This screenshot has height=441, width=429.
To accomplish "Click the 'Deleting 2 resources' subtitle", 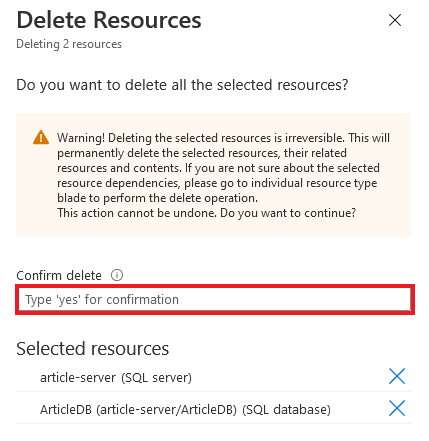I will [69, 44].
